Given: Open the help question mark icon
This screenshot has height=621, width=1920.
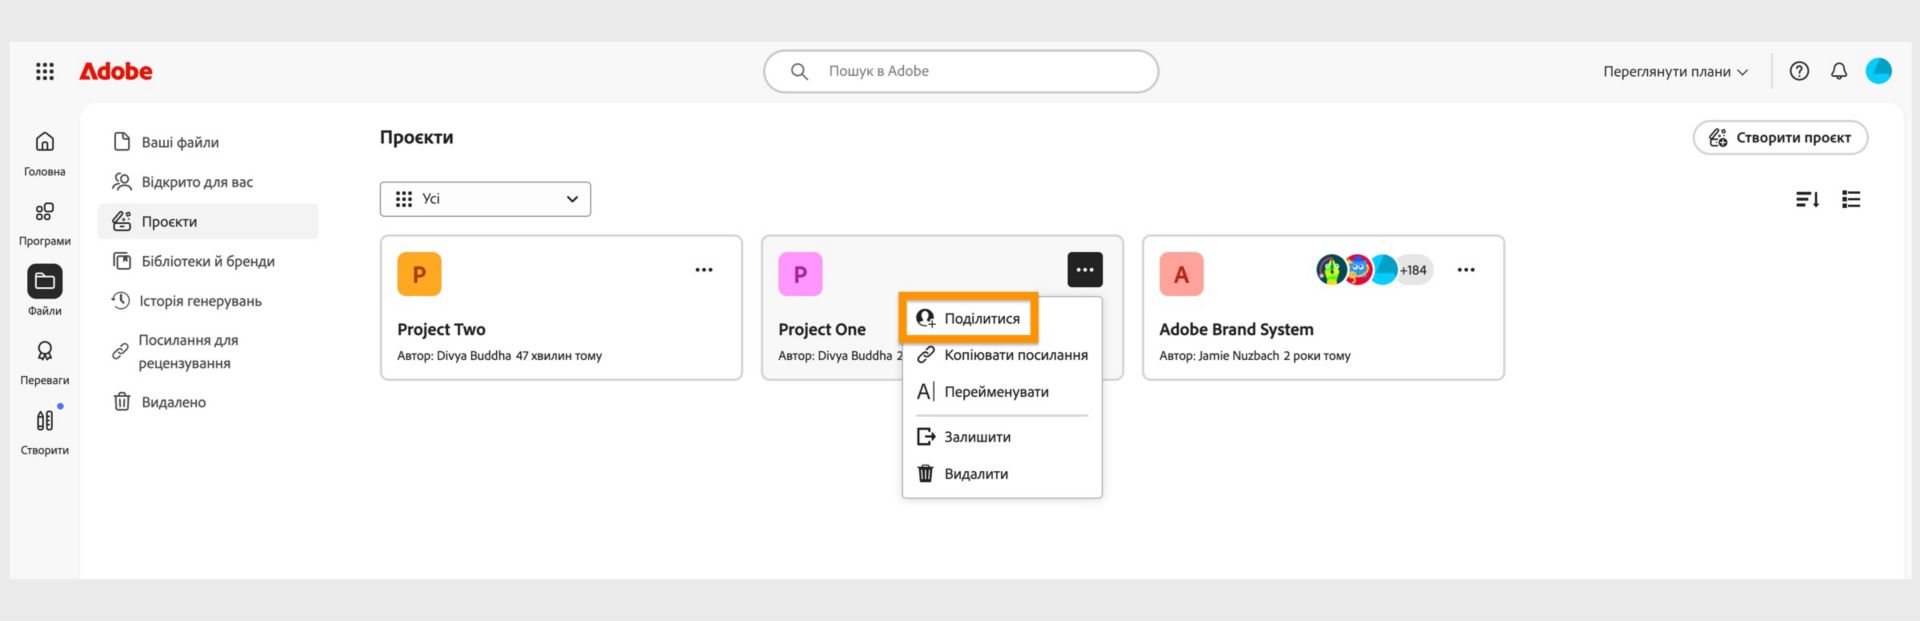Looking at the screenshot, I should (1799, 71).
